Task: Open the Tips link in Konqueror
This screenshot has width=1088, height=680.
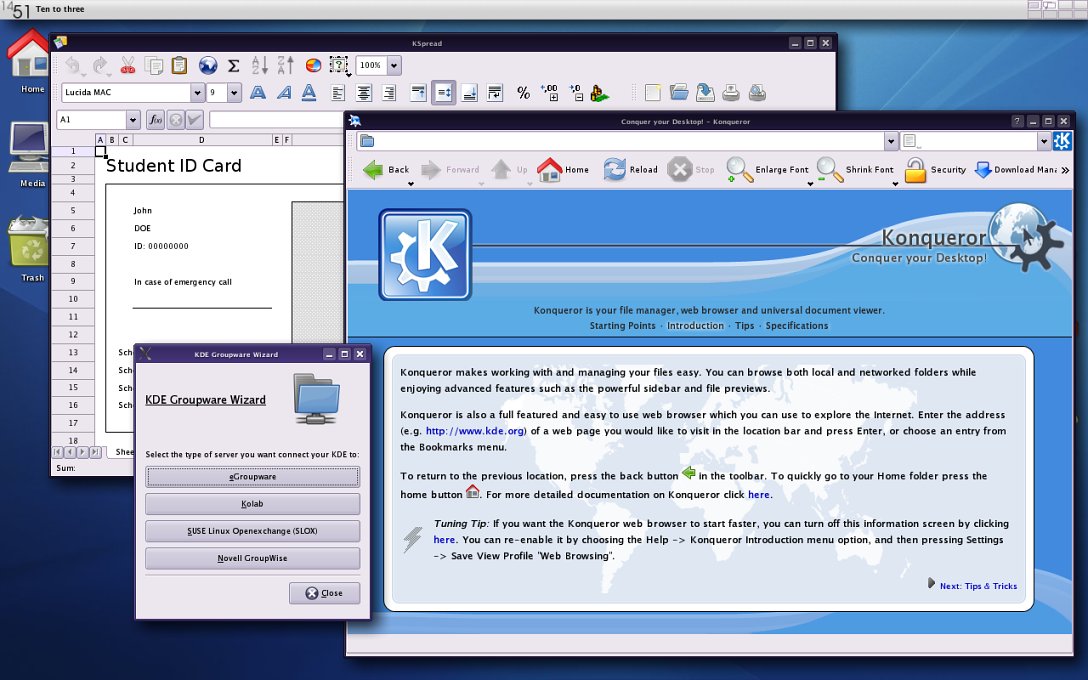Action: pyautogui.click(x=745, y=325)
